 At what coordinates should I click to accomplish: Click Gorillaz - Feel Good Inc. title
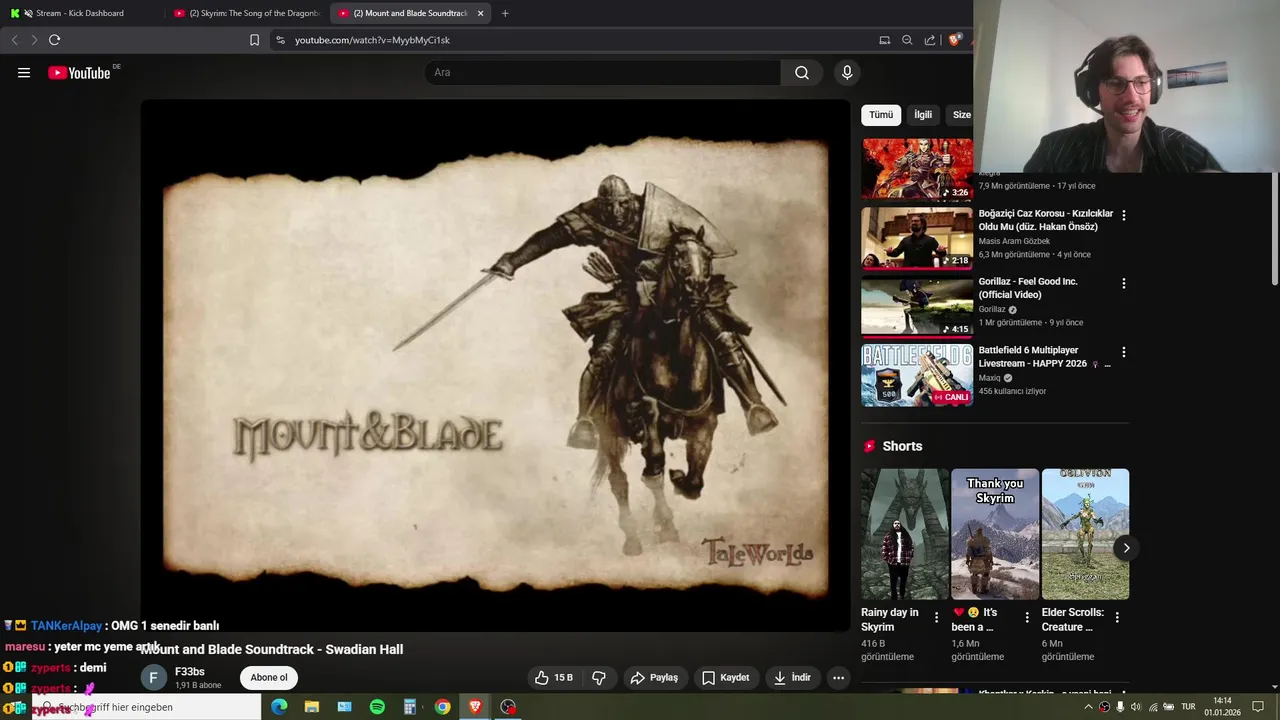click(x=1028, y=288)
